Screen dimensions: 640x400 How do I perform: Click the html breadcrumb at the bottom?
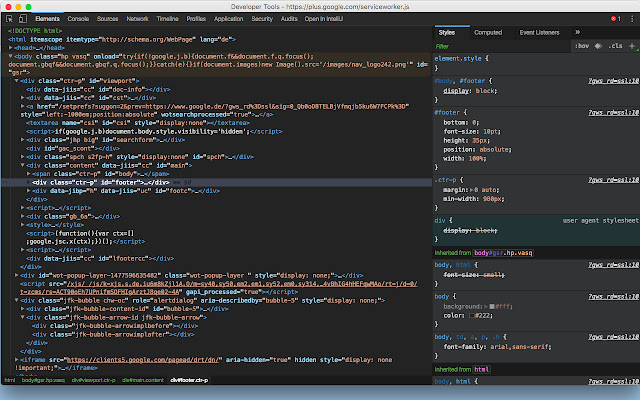point(8,380)
